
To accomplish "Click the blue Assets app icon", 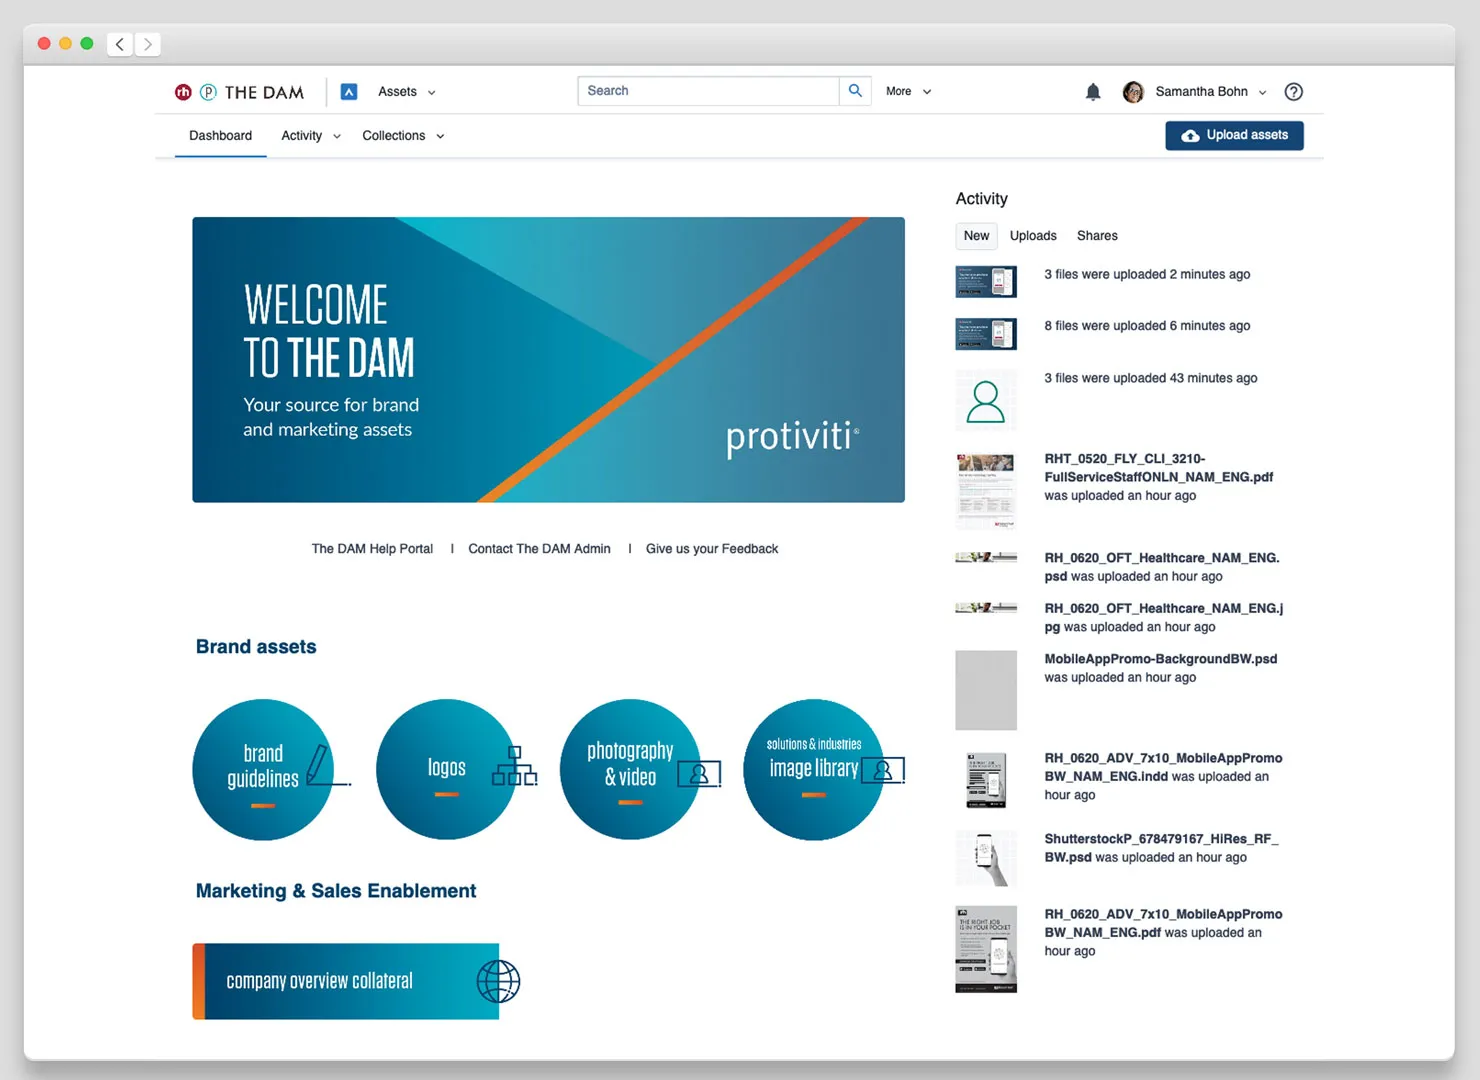I will 349,92.
